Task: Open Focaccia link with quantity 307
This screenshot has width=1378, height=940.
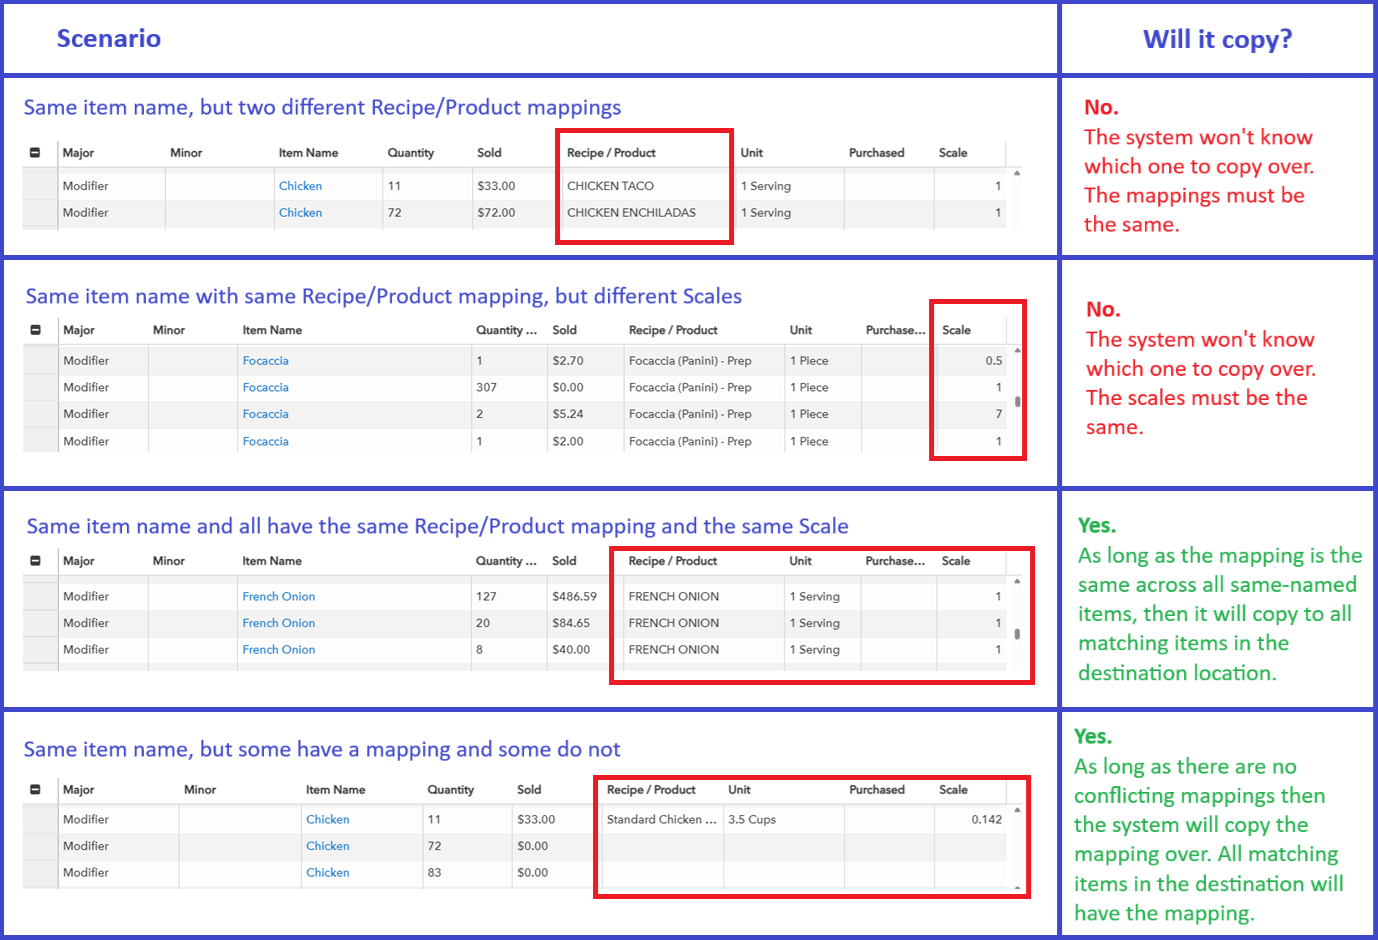Action: pyautogui.click(x=265, y=388)
